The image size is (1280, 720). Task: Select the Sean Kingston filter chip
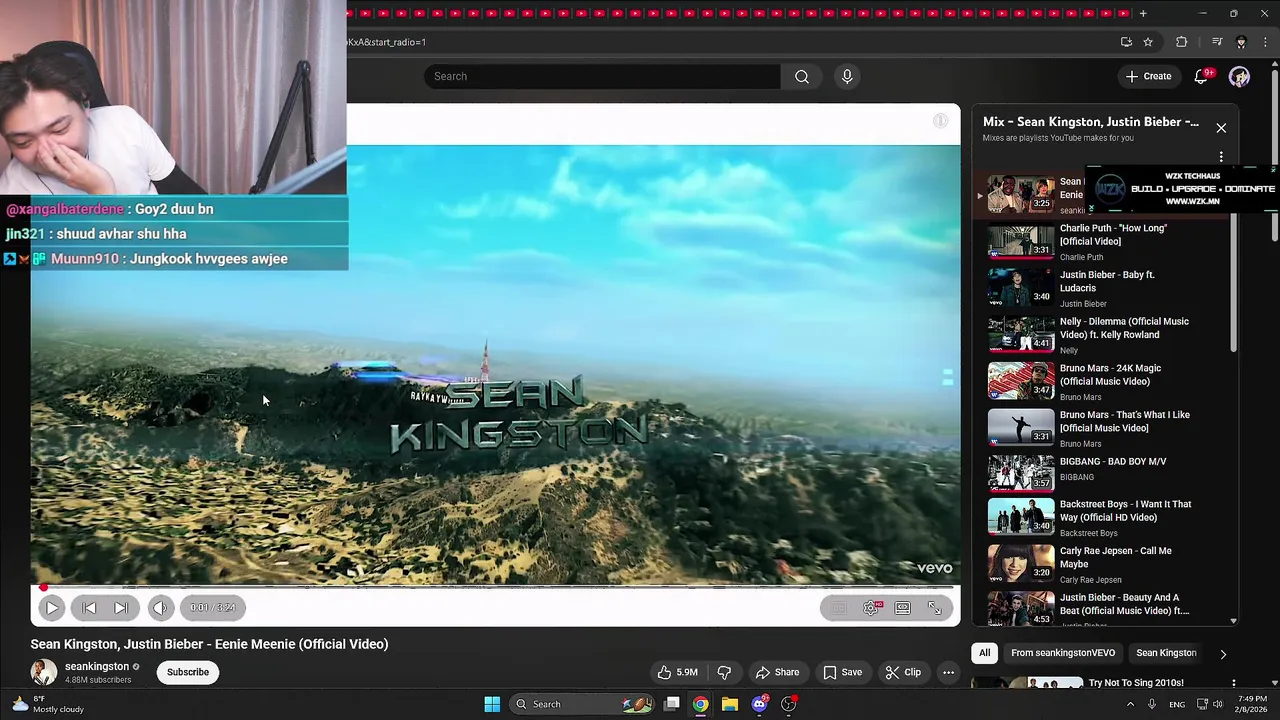tap(1166, 653)
